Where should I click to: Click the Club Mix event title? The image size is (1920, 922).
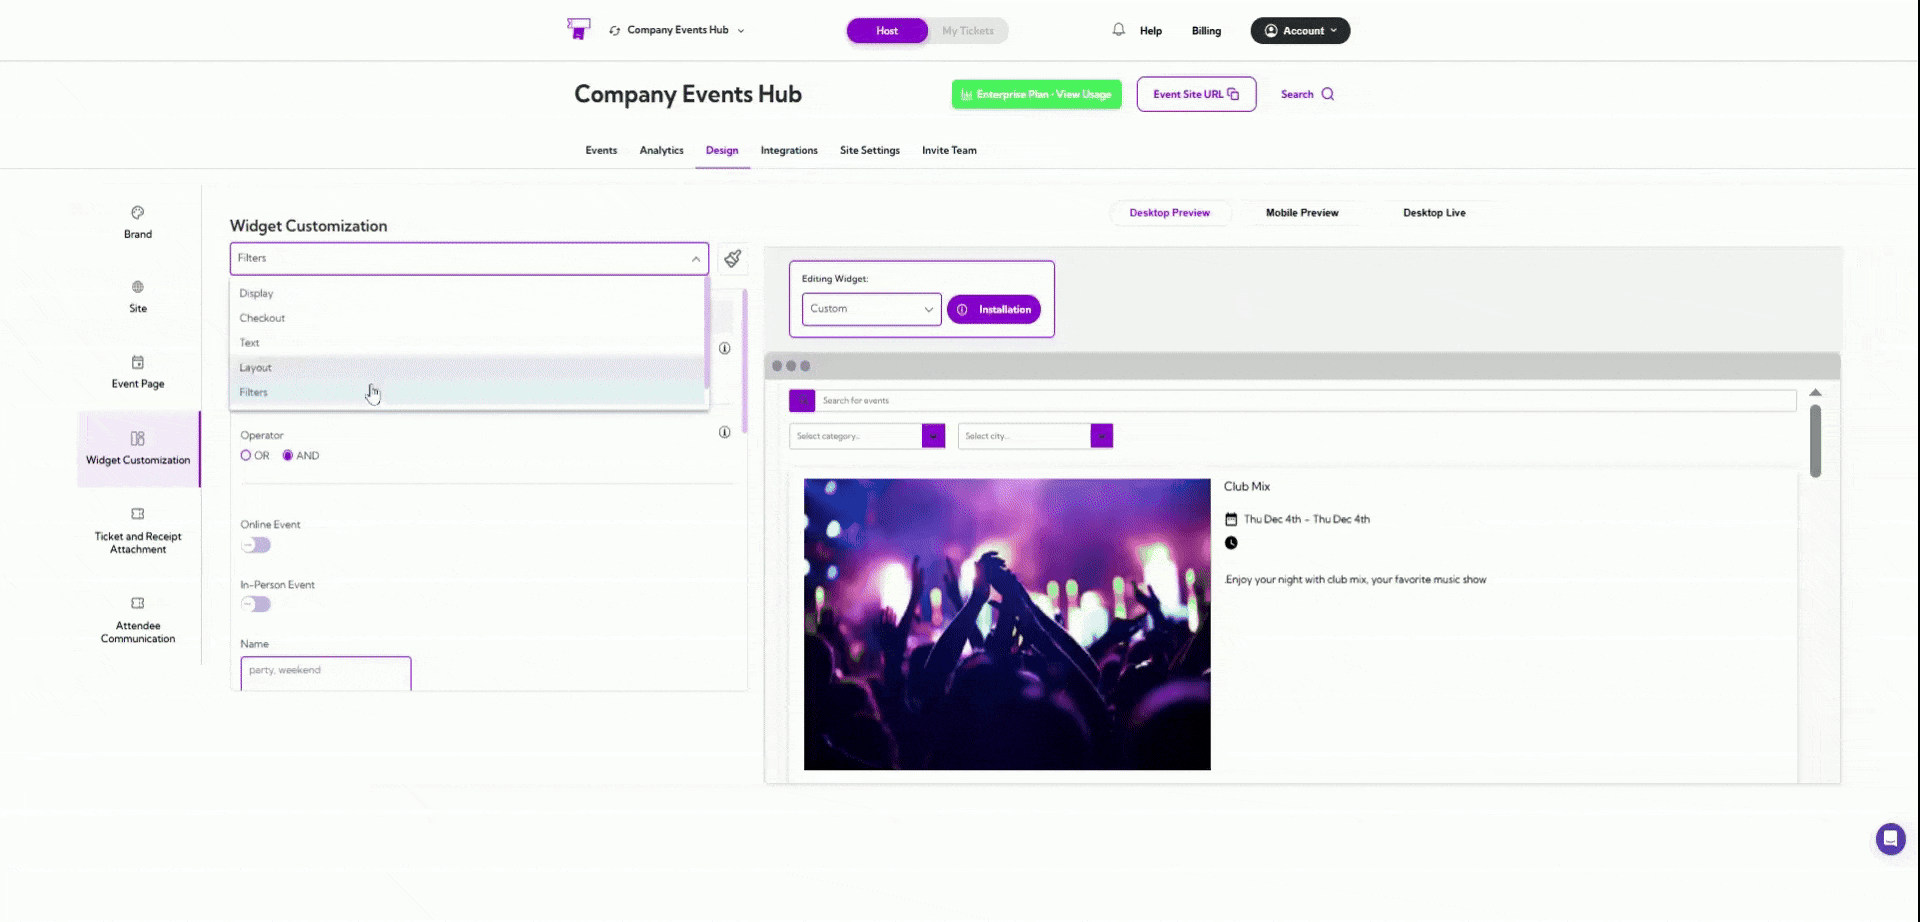(x=1247, y=487)
